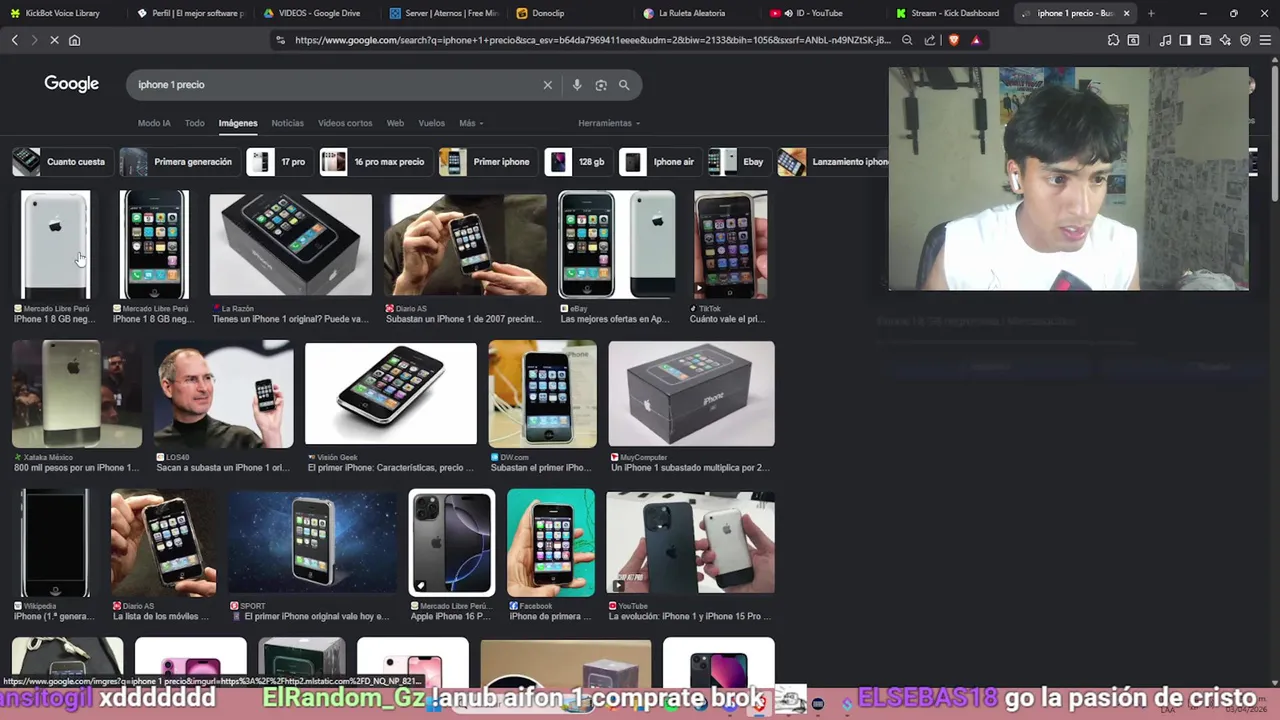The image size is (1280, 720).
Task: Open SPORT 'El primer iPhone original vale hoy' image
Action: tap(312, 543)
